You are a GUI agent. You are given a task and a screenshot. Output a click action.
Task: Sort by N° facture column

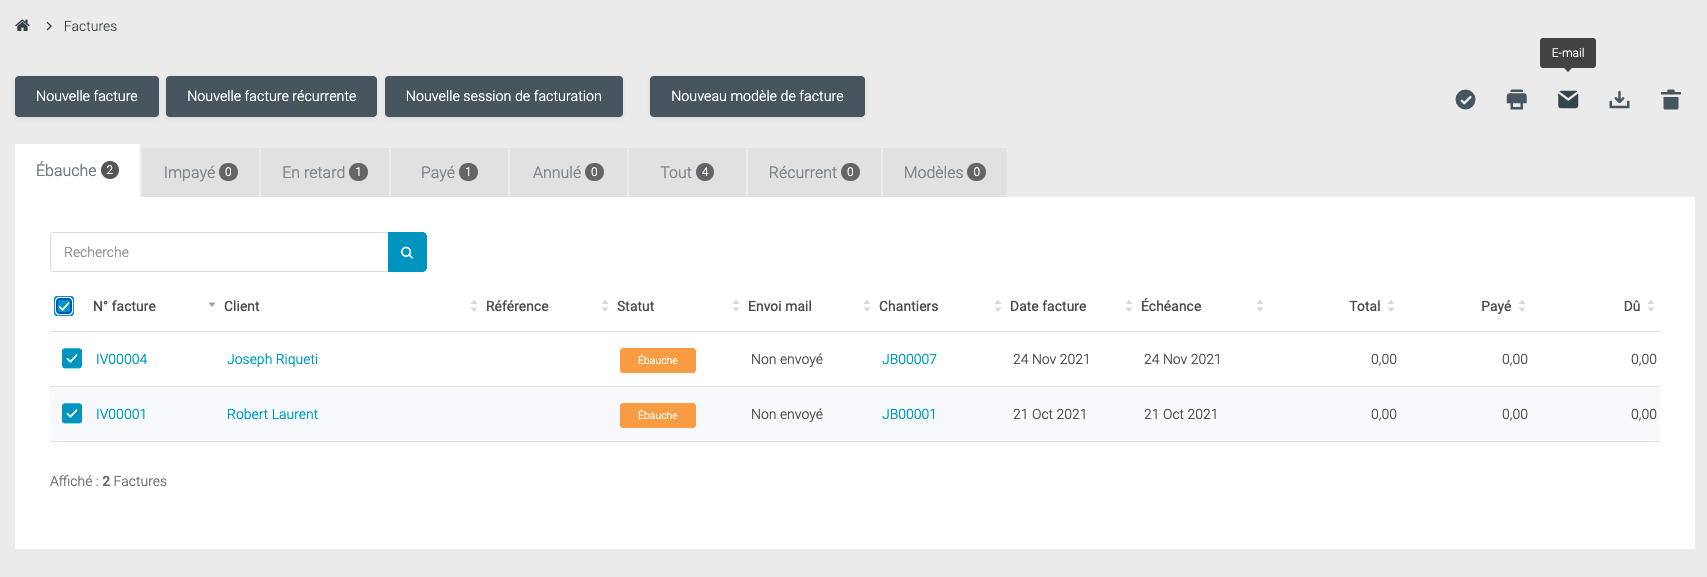125,306
